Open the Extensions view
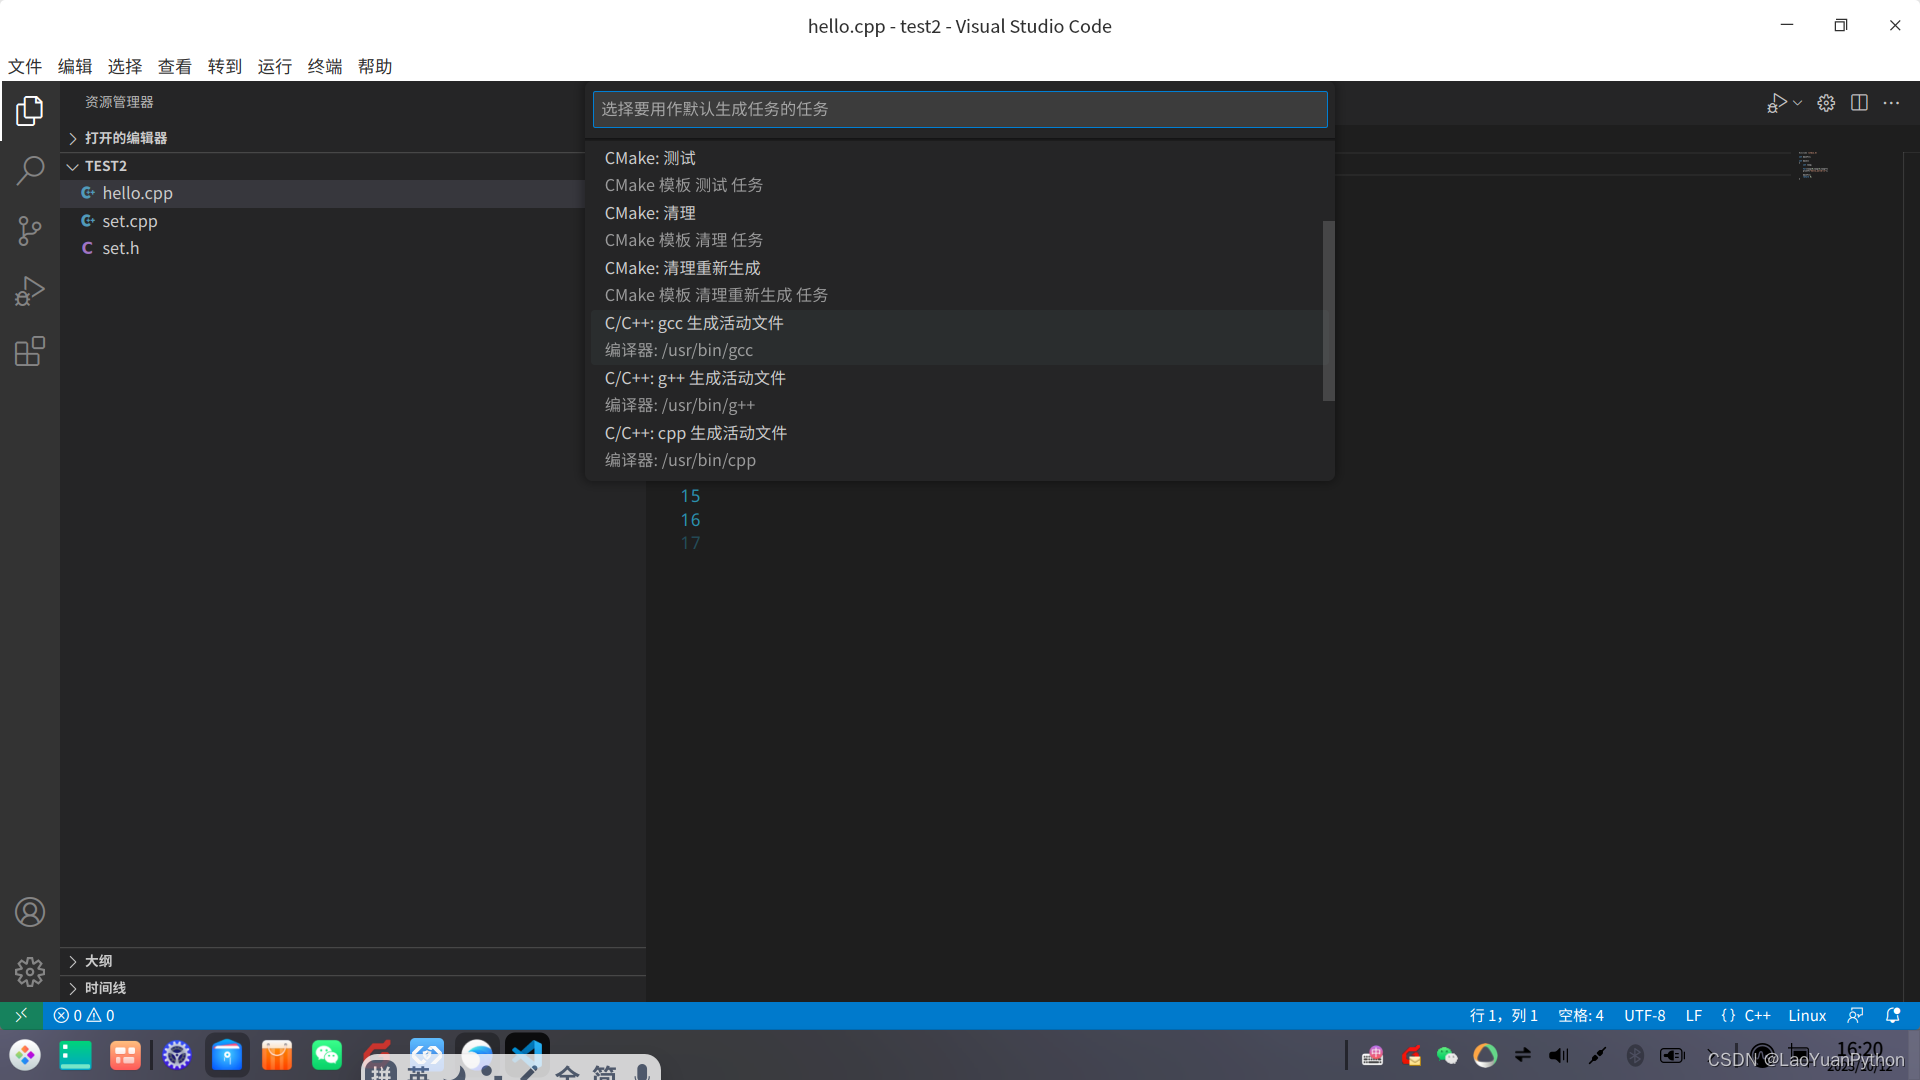The width and height of the screenshot is (1920, 1080). click(x=30, y=351)
